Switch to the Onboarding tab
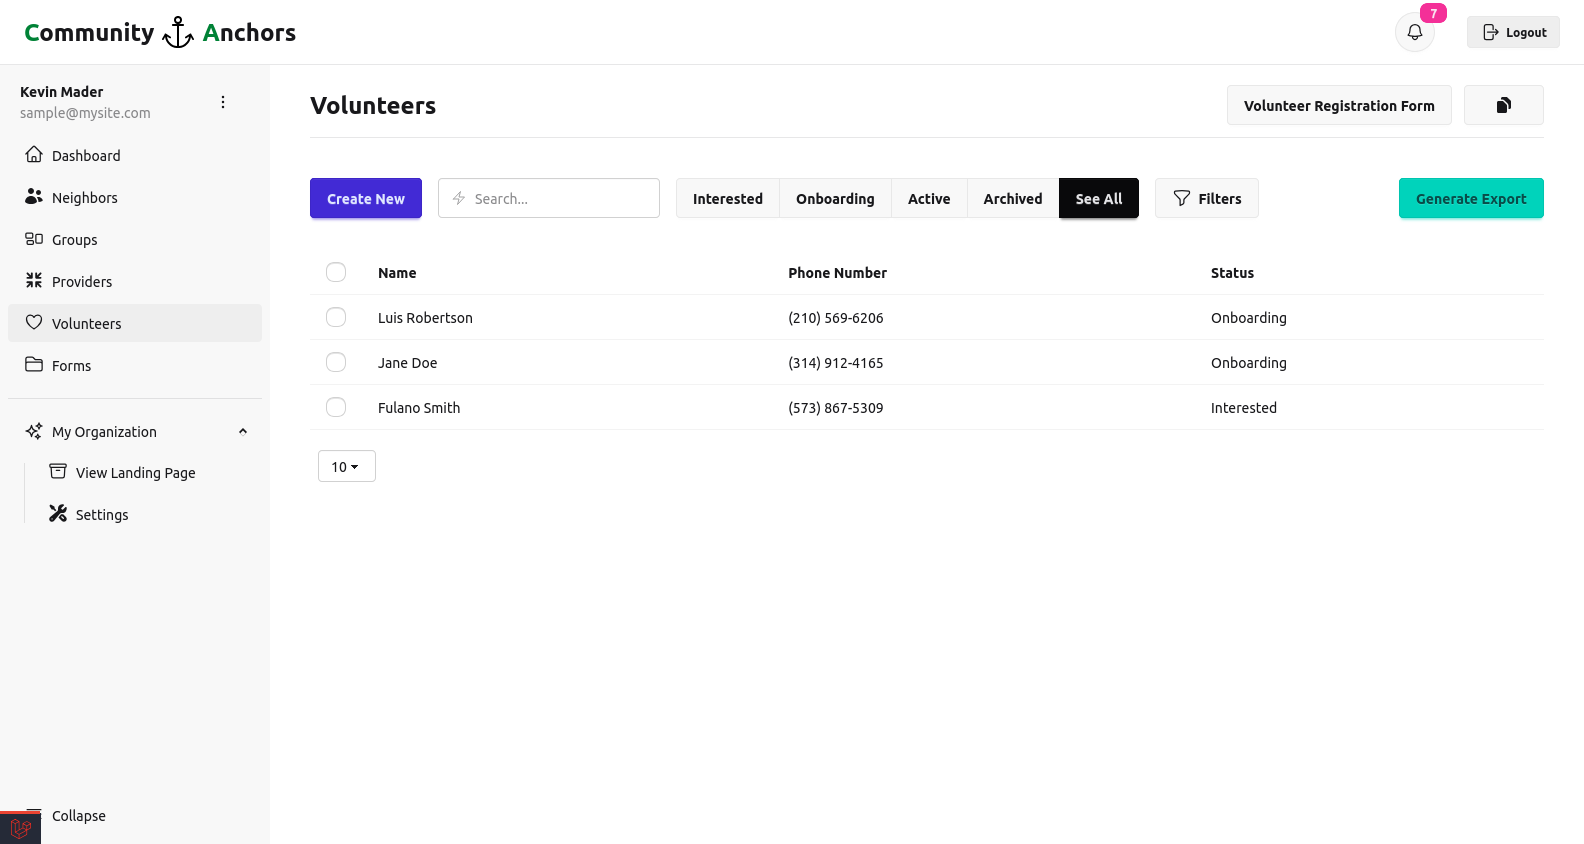Screen dimensions: 1584x844 (x=834, y=198)
